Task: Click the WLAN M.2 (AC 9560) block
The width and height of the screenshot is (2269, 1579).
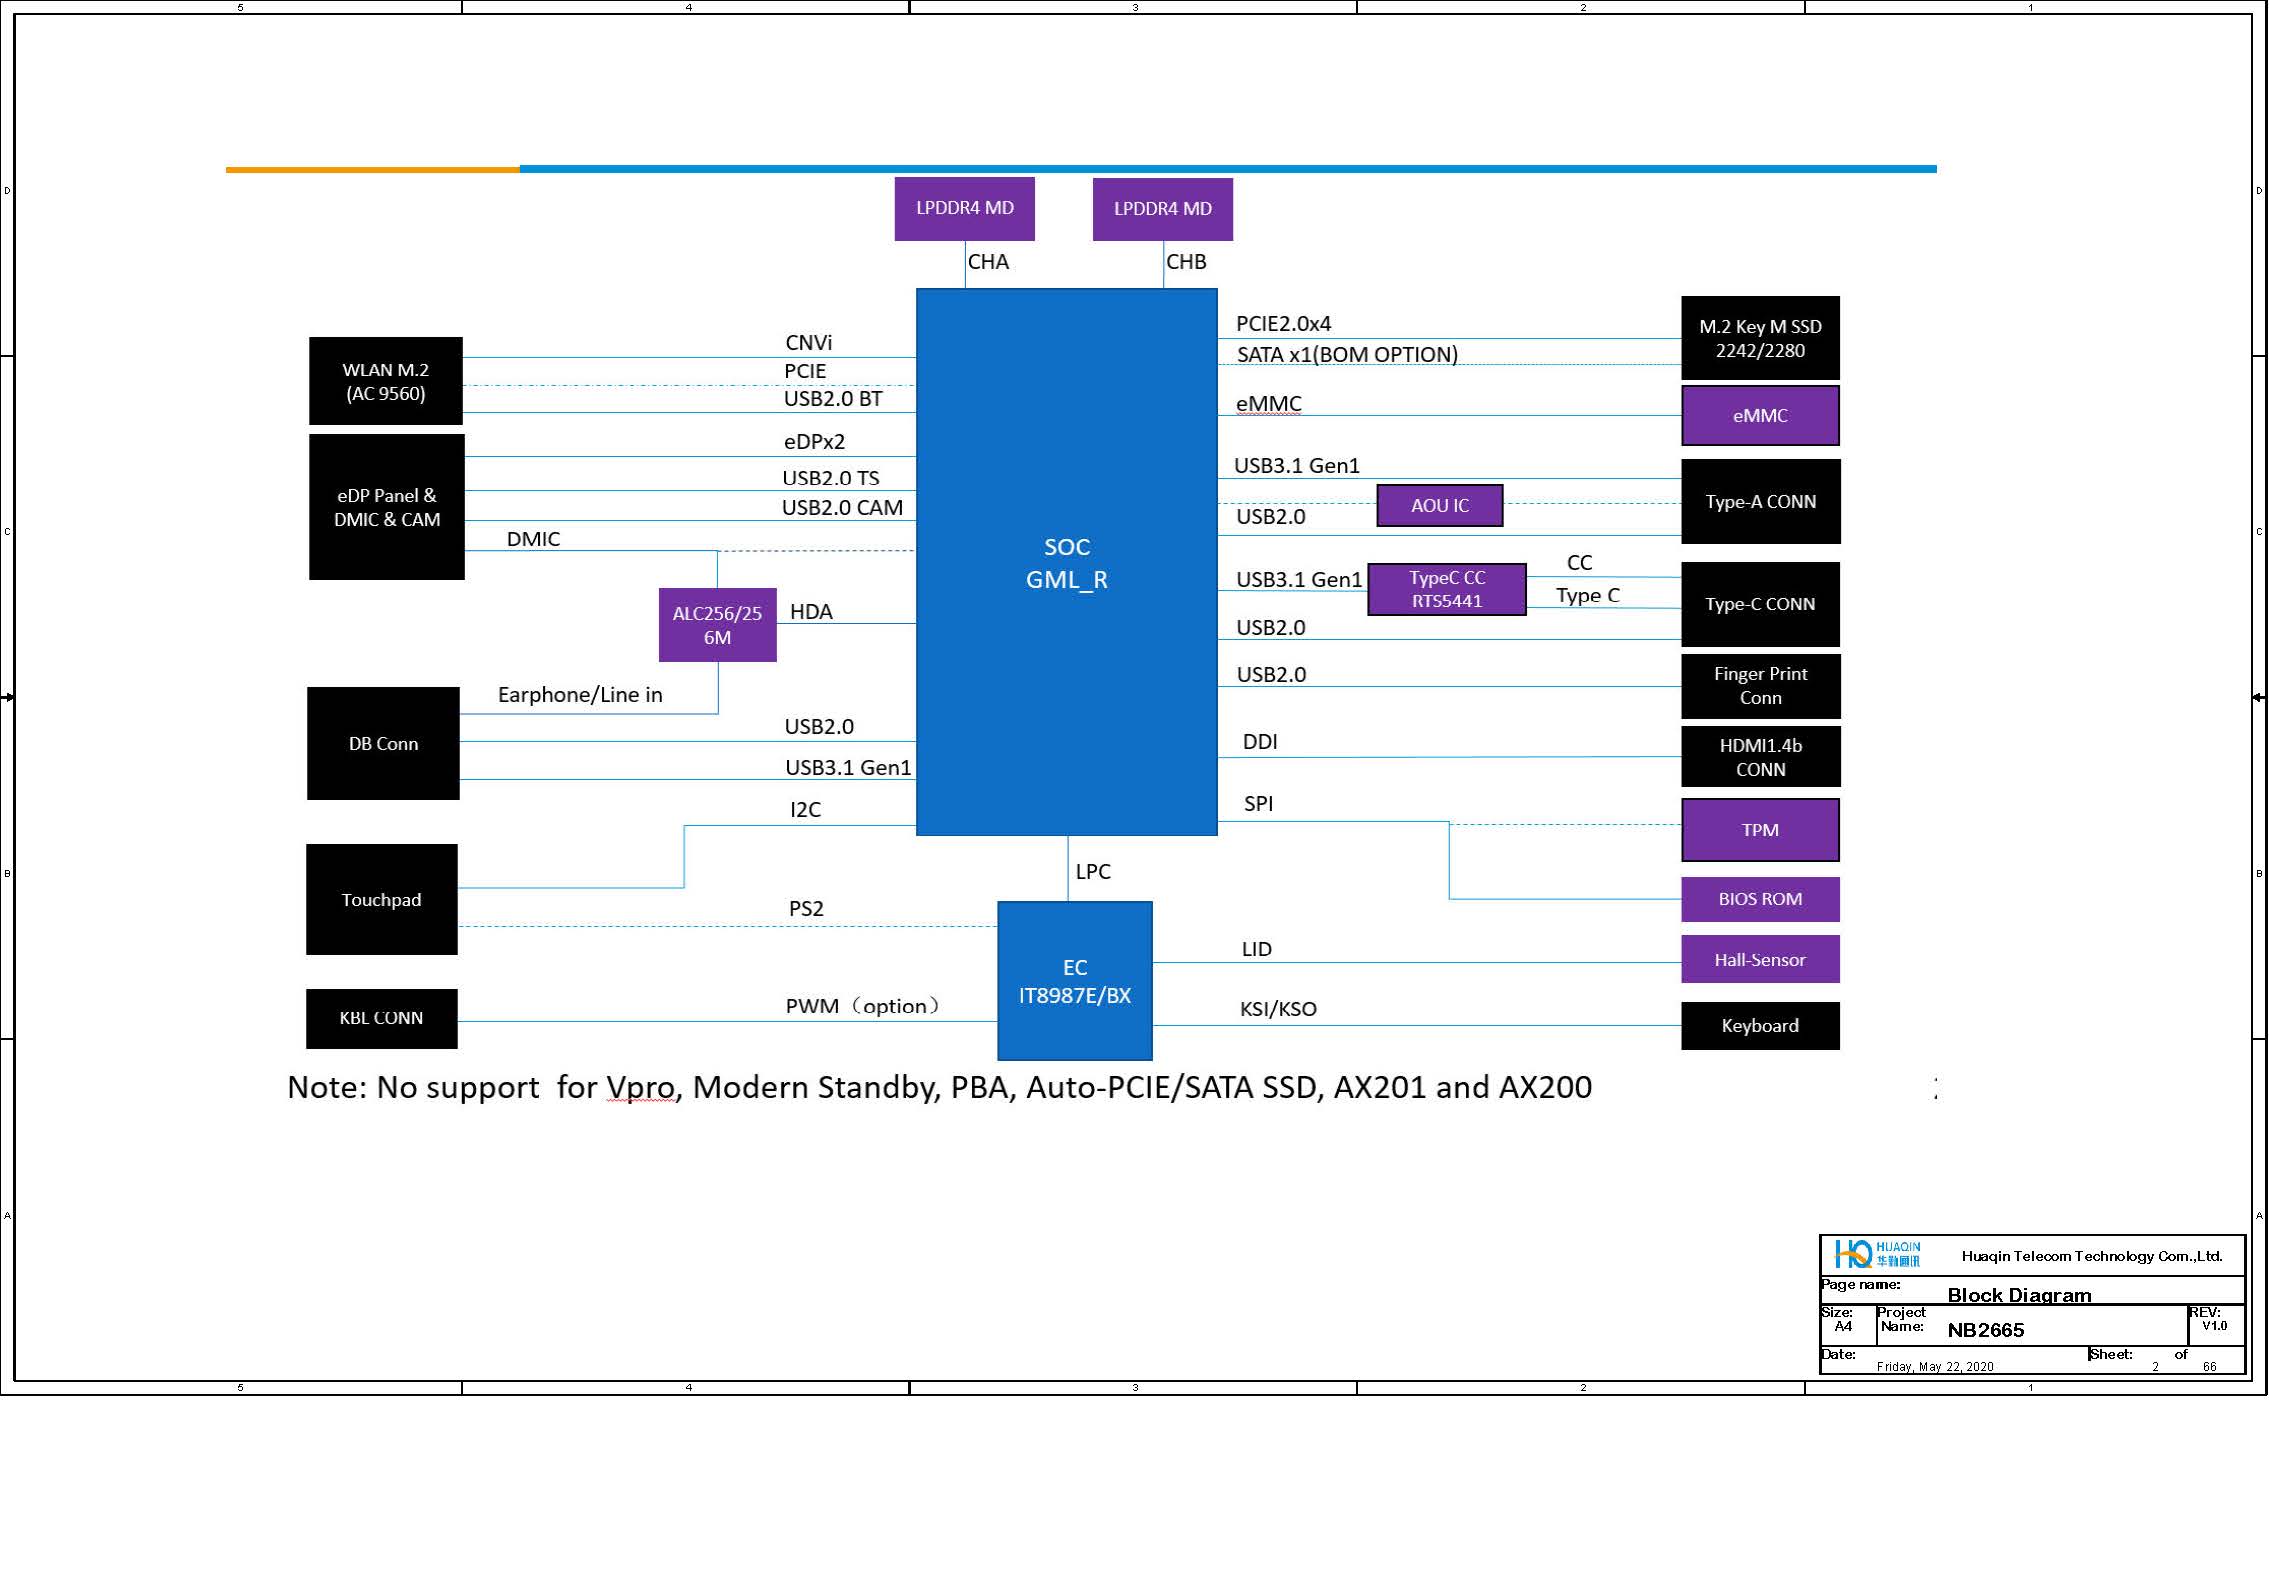Action: coord(385,381)
